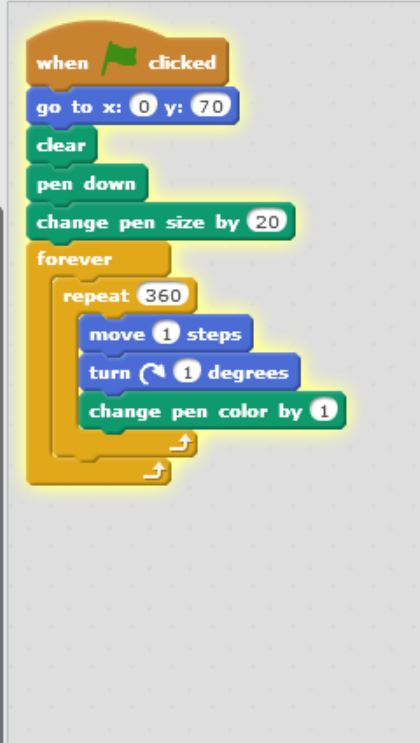
Task: Click the 'forever' block label
Action: [74, 259]
